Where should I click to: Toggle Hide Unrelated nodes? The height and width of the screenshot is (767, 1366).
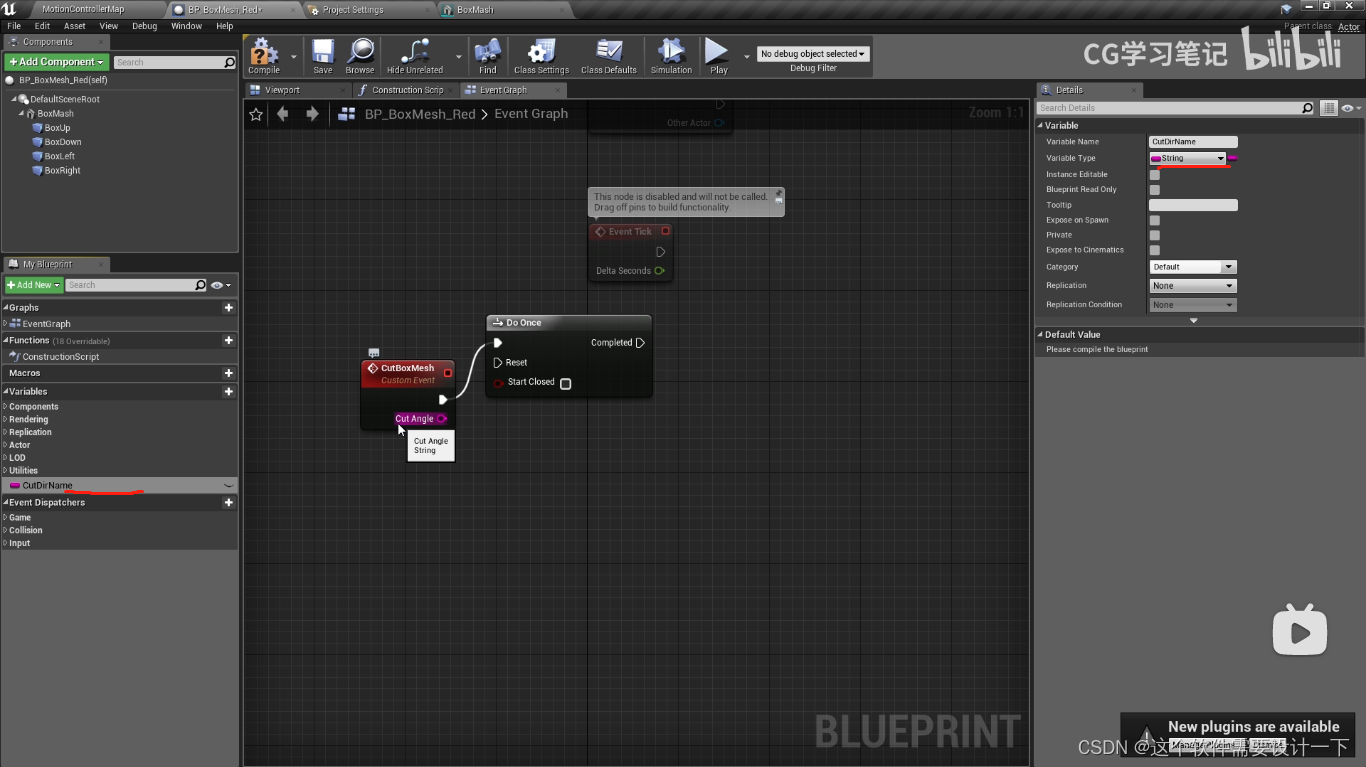coord(414,56)
